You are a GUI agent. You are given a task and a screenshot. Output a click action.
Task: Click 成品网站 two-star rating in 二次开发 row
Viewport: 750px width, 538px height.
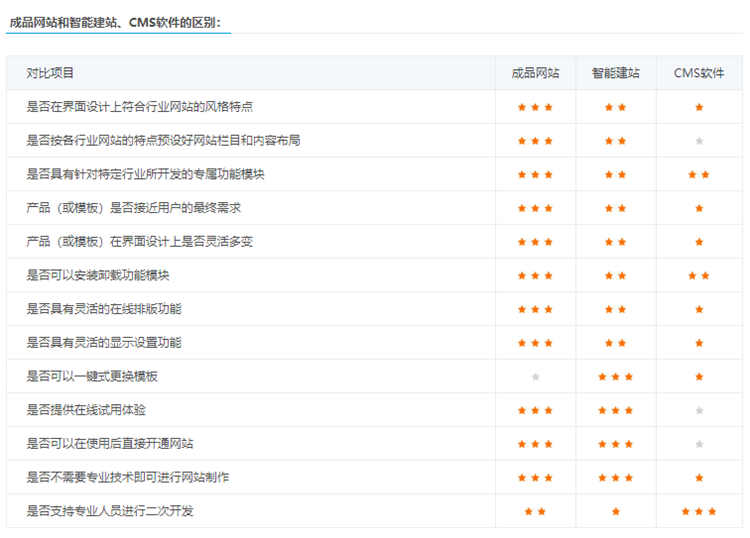coord(535,511)
